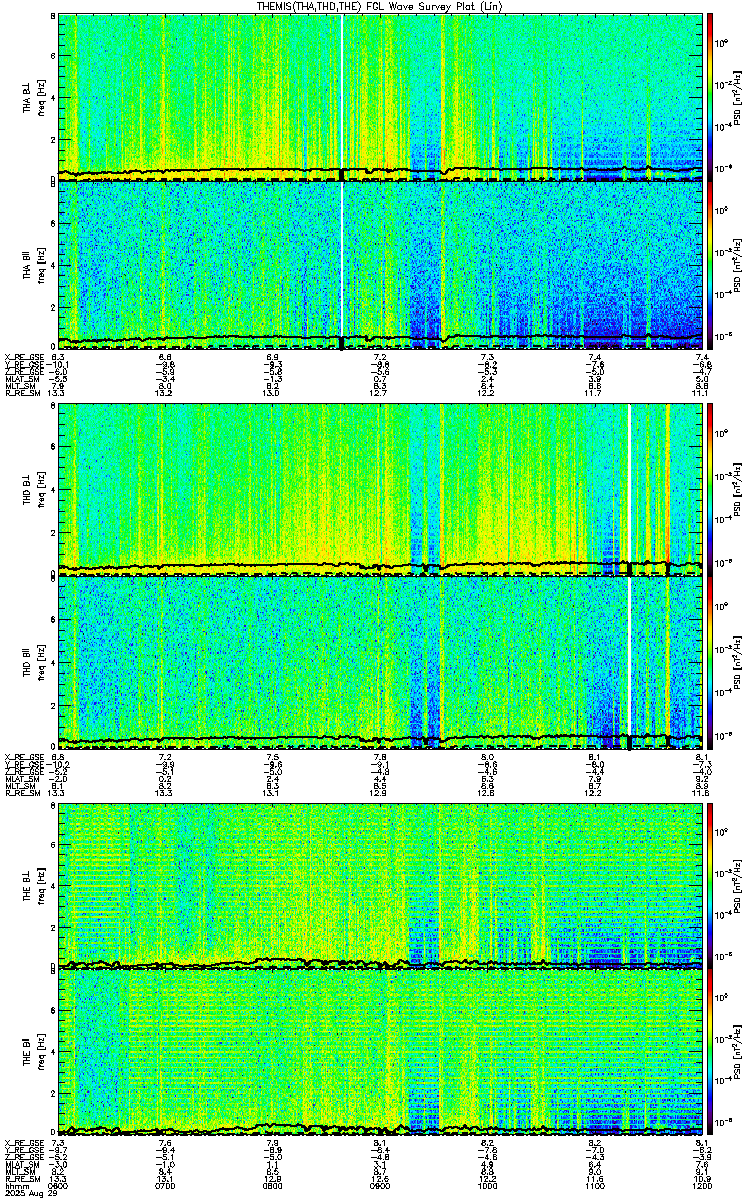Click the THD B-parallel freq [Hz] axis label
The image size is (750, 1200).
tap(41, 661)
